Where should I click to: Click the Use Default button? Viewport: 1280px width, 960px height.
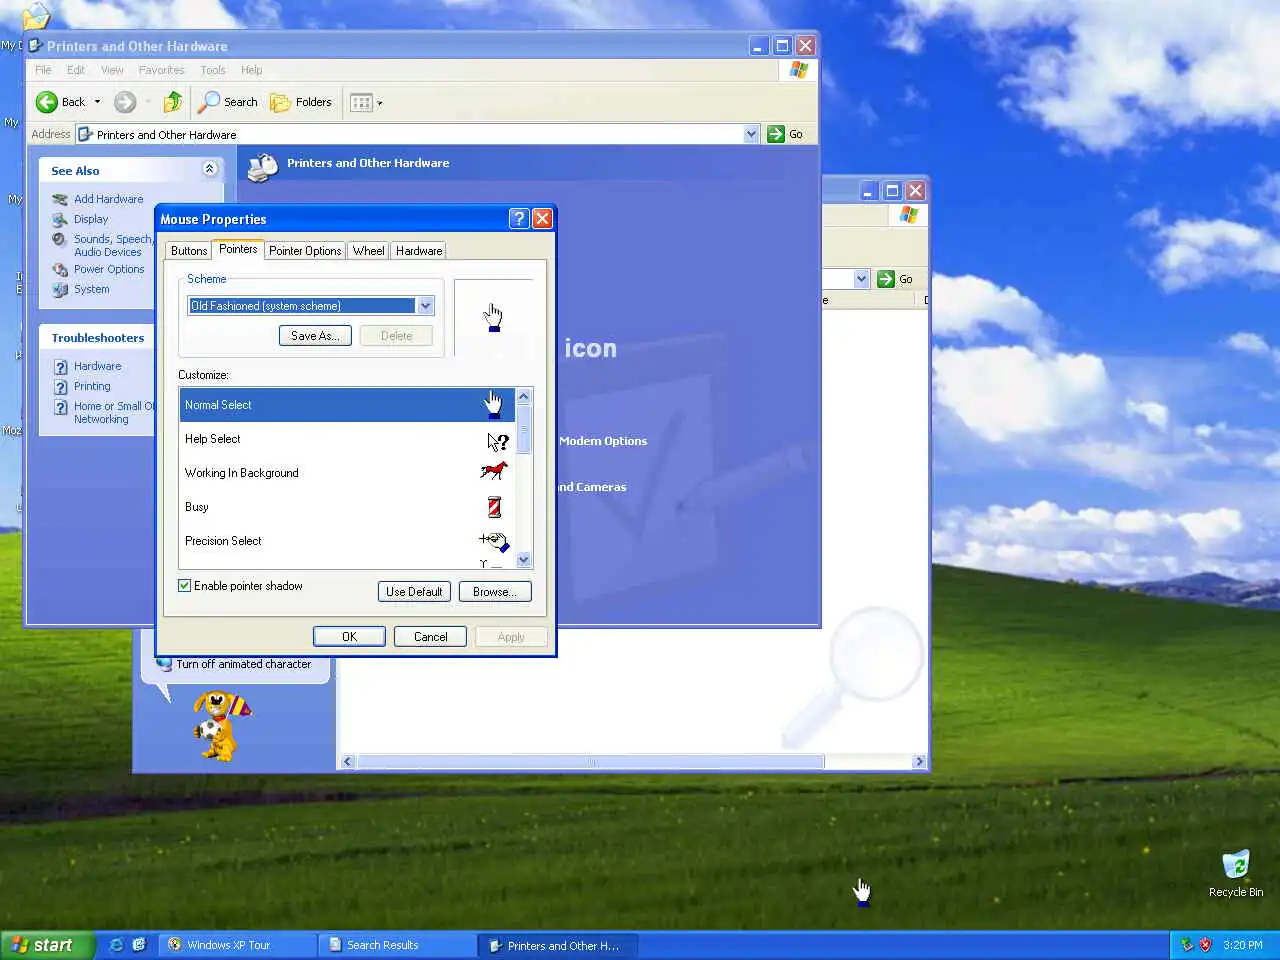click(x=414, y=592)
